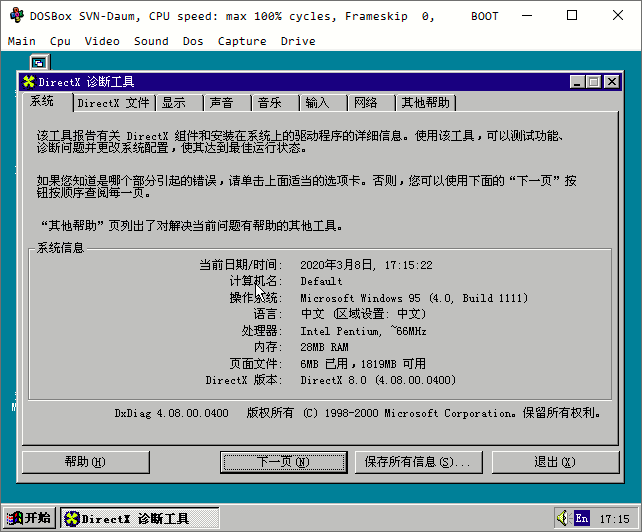Click the processor value Intel Pentium, ~66MHz
The width and height of the screenshot is (642, 532).
[x=363, y=331]
